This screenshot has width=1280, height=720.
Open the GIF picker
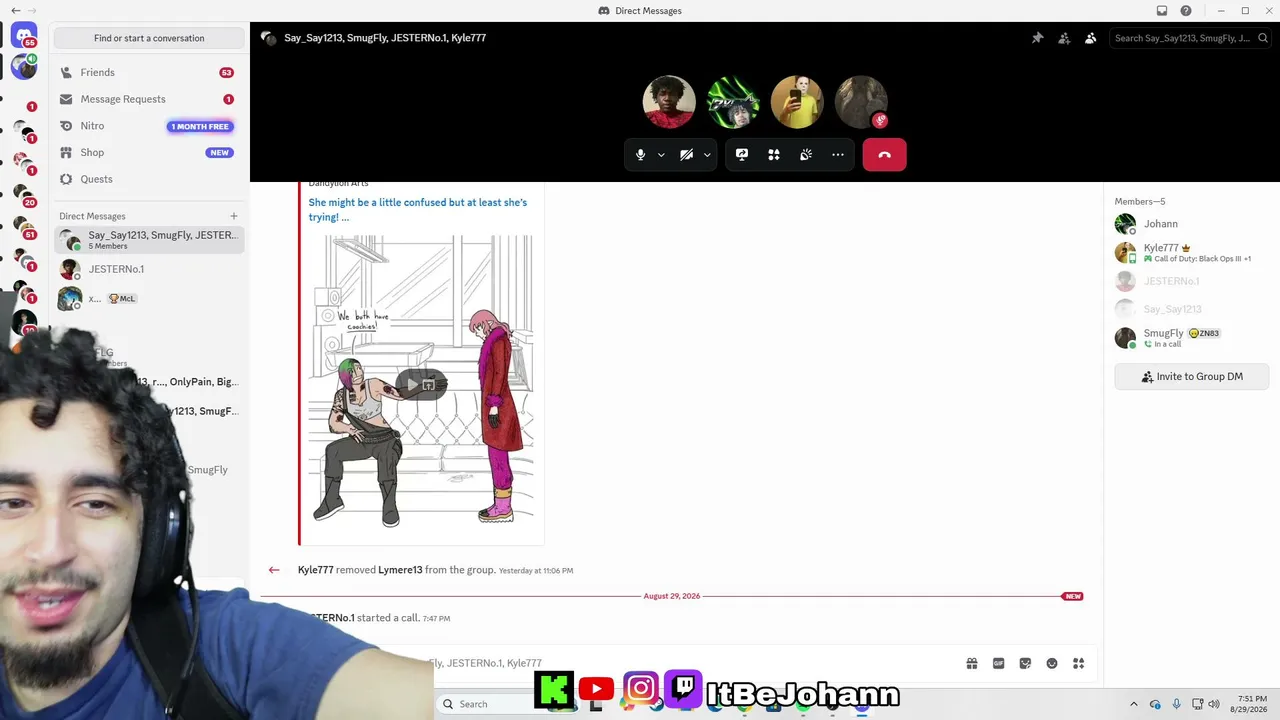[998, 663]
